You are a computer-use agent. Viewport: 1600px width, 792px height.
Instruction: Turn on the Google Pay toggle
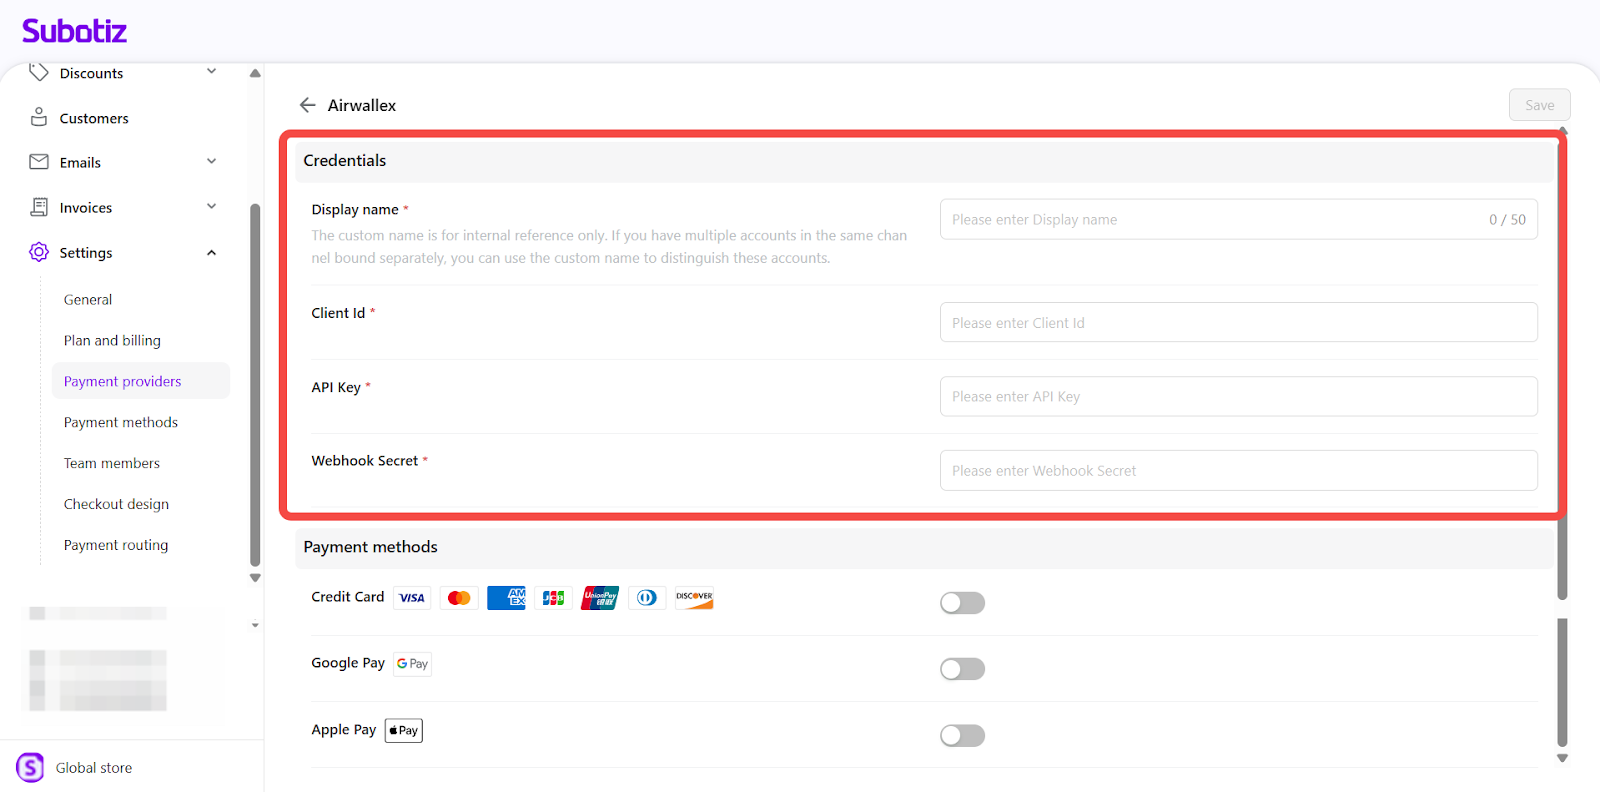click(962, 669)
